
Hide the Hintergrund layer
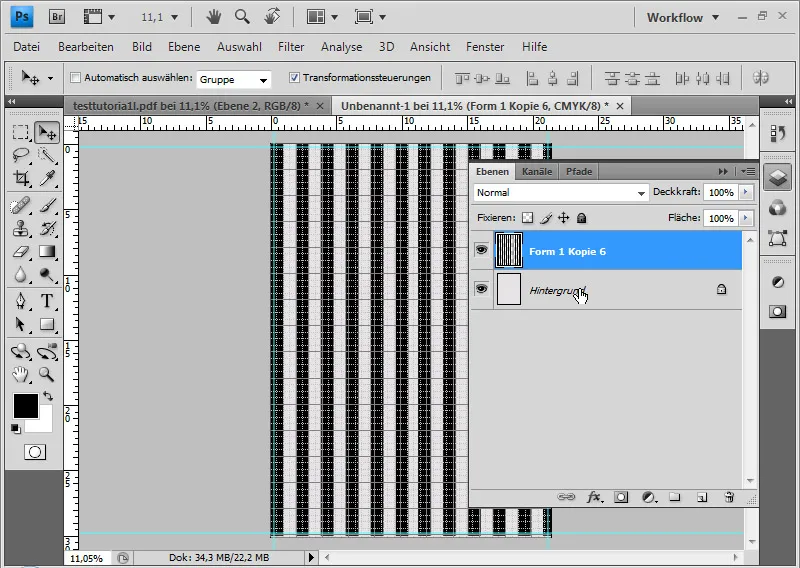(x=481, y=289)
